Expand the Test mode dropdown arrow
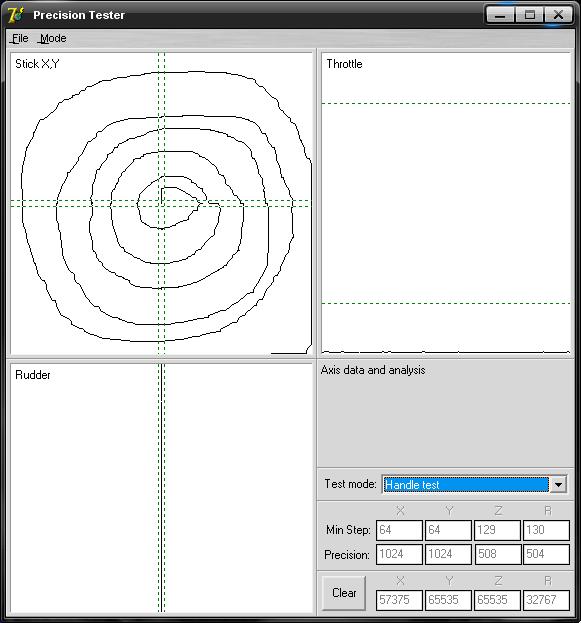 pyautogui.click(x=558, y=484)
